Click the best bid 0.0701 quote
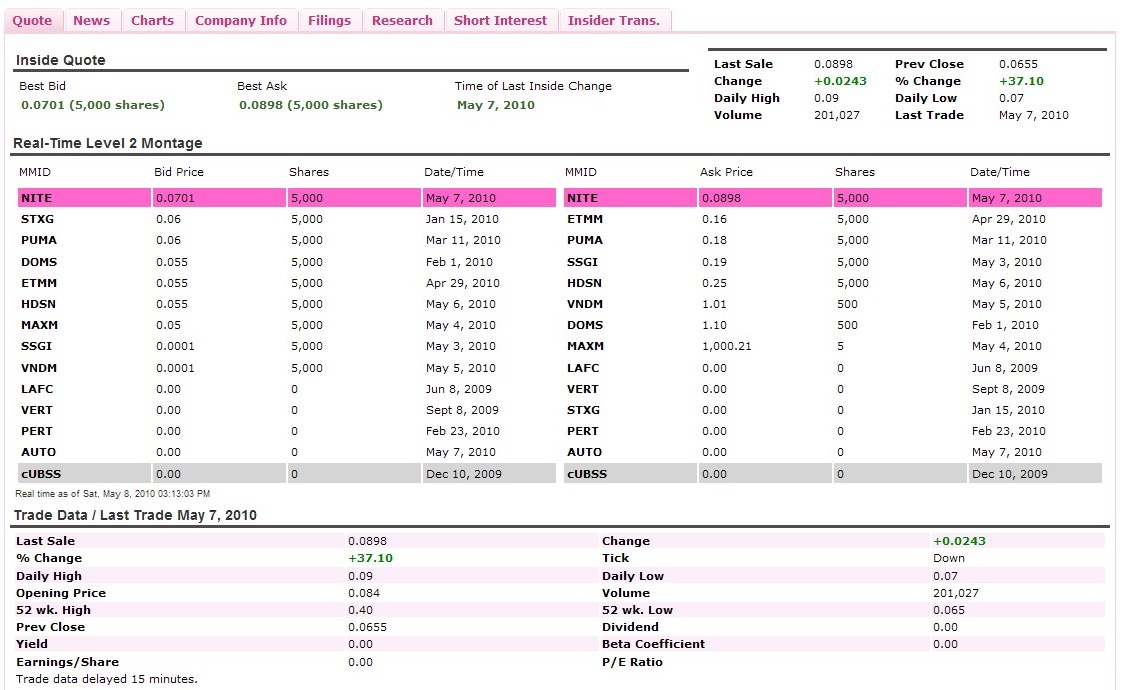This screenshot has width=1122, height=690. (92, 105)
